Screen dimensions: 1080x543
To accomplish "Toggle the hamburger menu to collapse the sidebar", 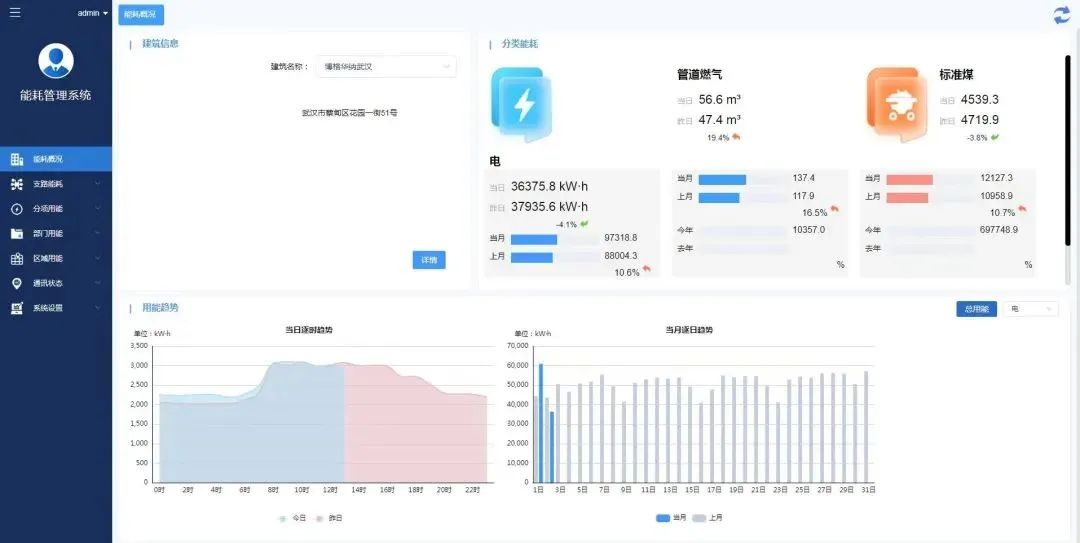I will tap(14, 12).
